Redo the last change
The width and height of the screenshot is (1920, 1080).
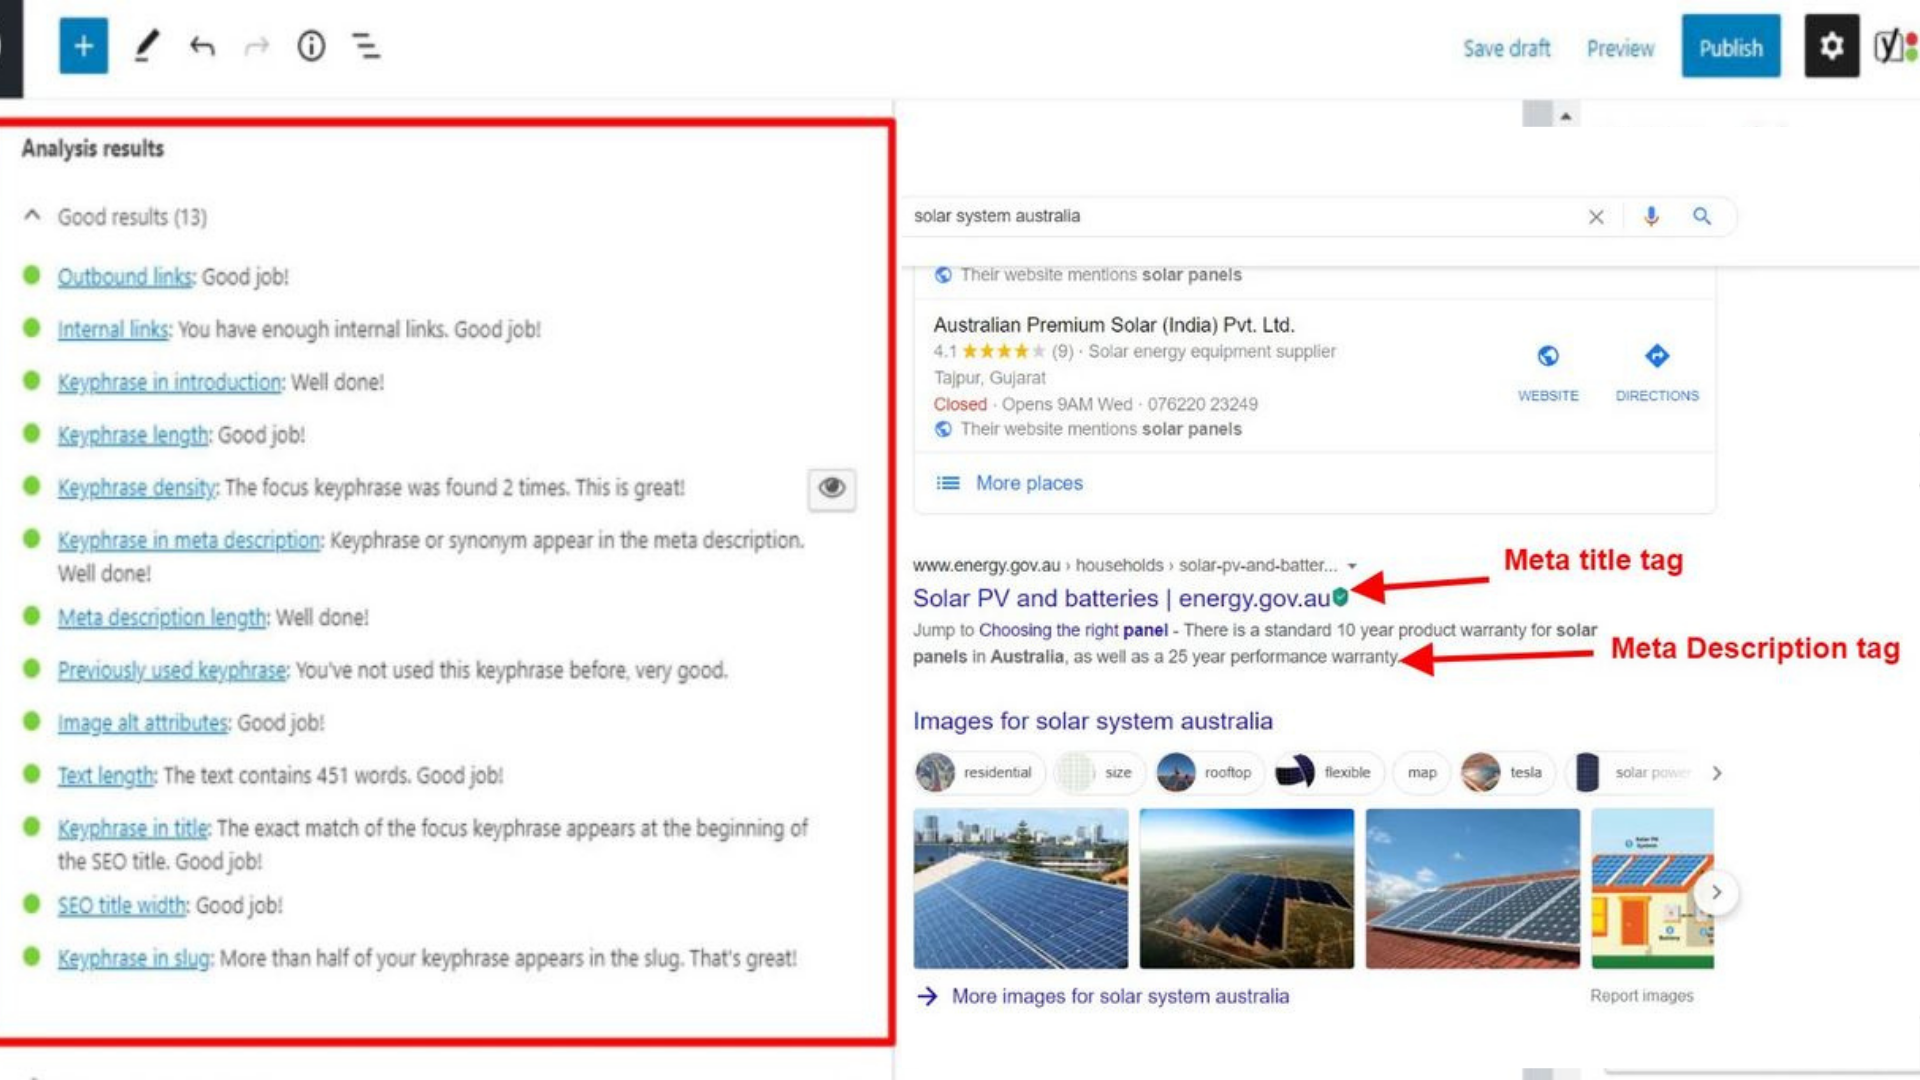[257, 45]
